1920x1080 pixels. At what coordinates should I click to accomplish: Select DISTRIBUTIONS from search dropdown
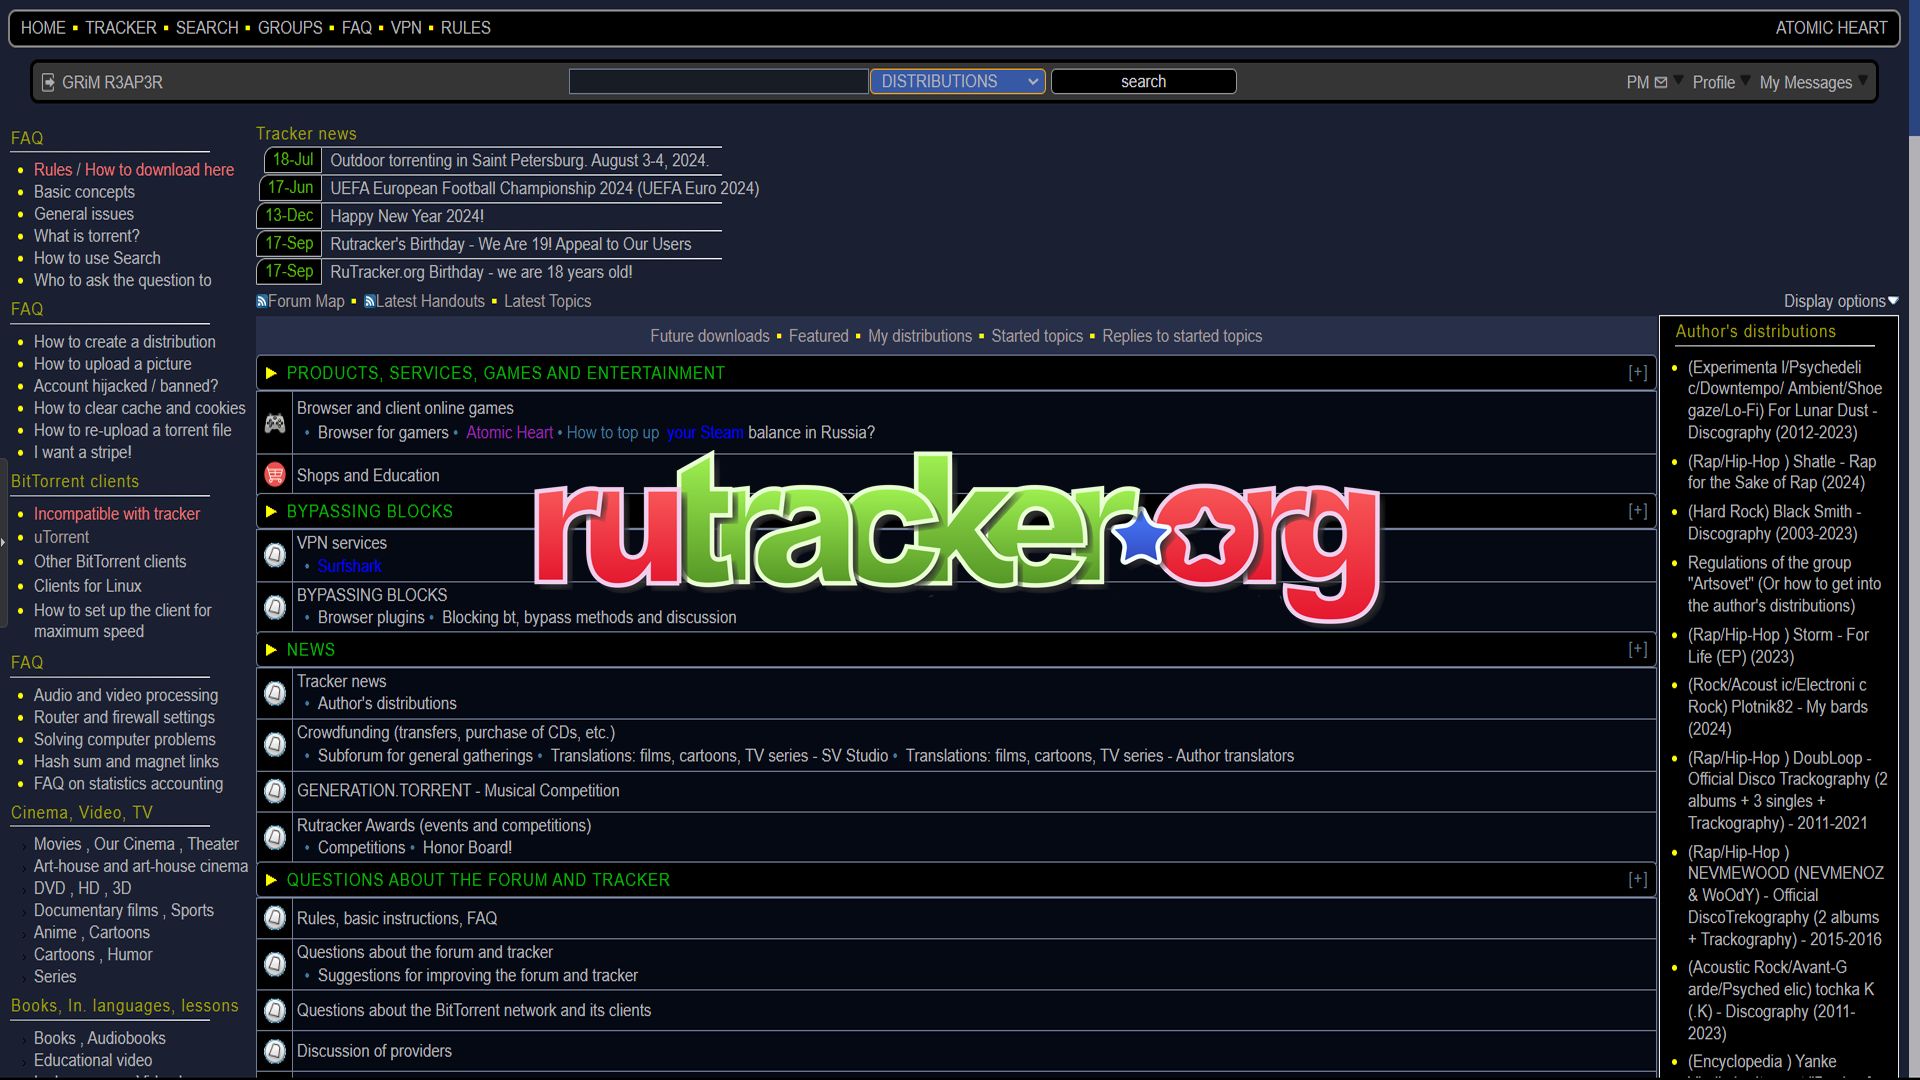[957, 82]
